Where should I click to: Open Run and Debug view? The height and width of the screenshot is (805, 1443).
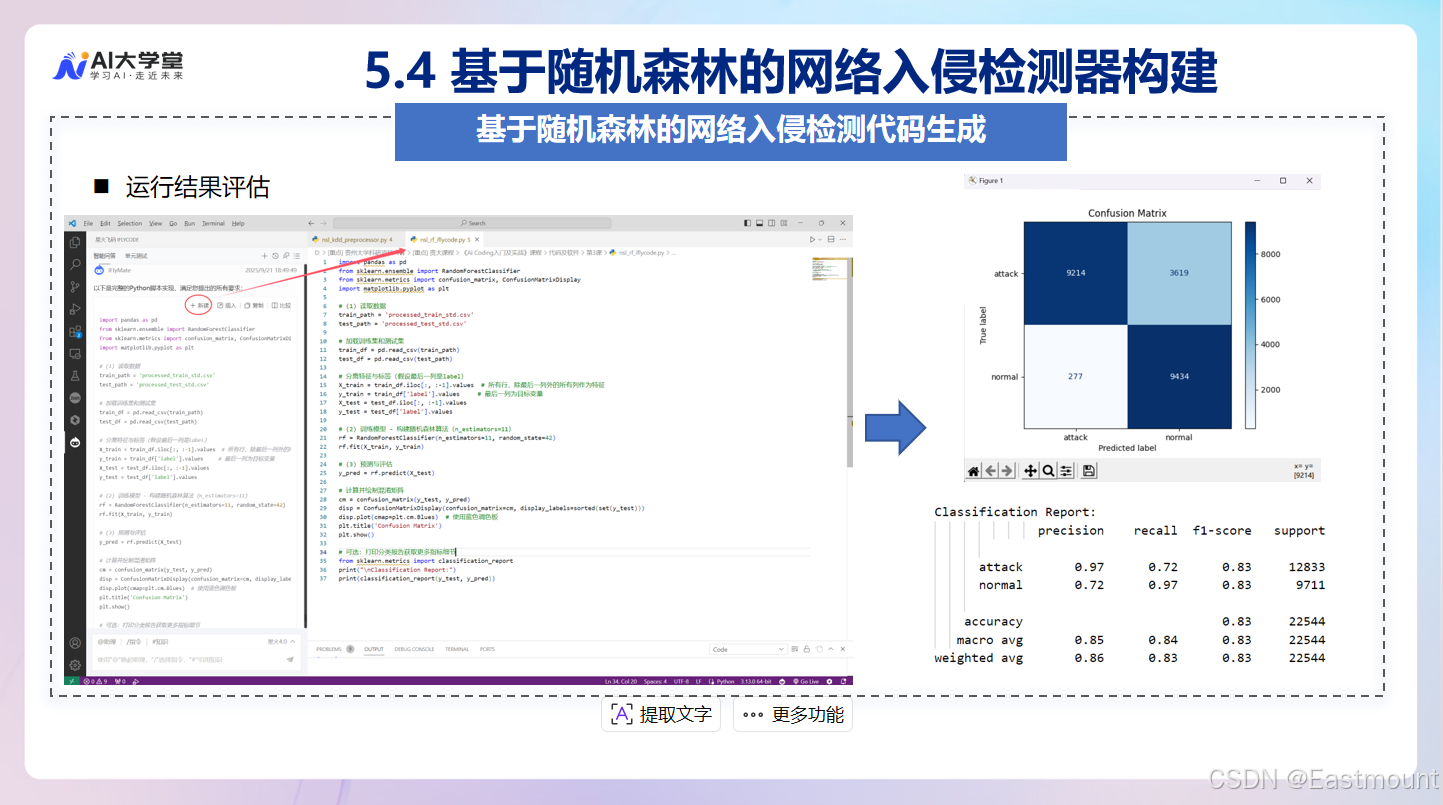pos(75,309)
